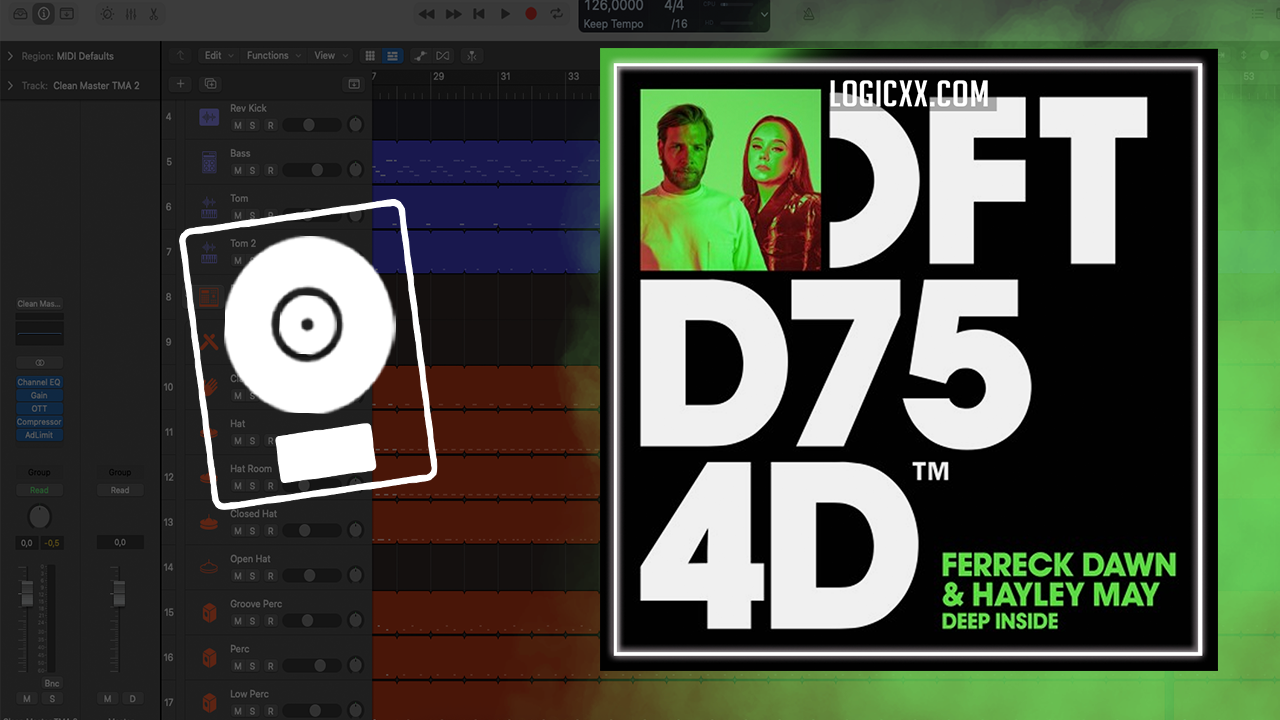Screen dimensions: 1280x720
Task: Click the 4/4 time signature display
Action: (x=674, y=6)
